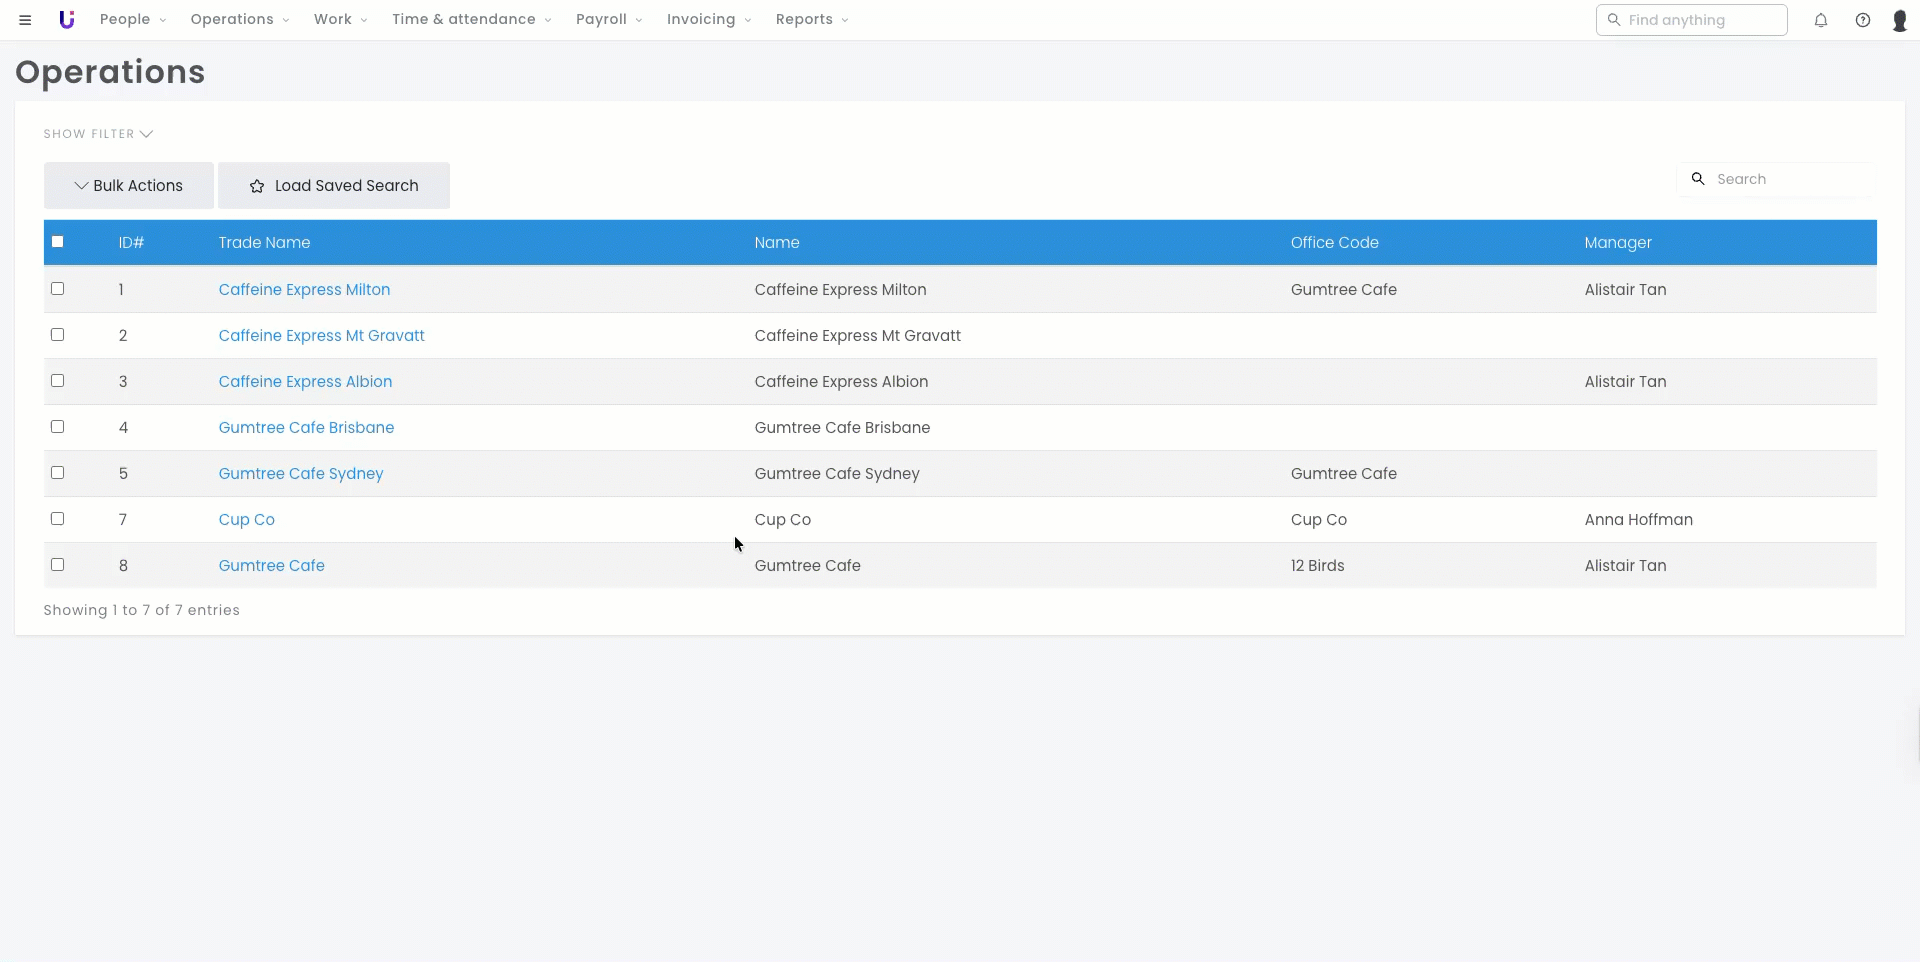The width and height of the screenshot is (1920, 962).
Task: Sort by Name column header
Action: point(777,243)
